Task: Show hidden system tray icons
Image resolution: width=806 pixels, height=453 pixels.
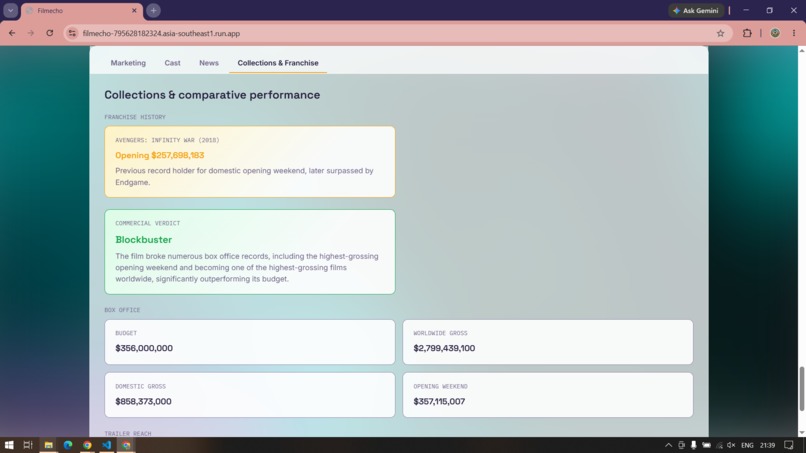Action: [668, 445]
